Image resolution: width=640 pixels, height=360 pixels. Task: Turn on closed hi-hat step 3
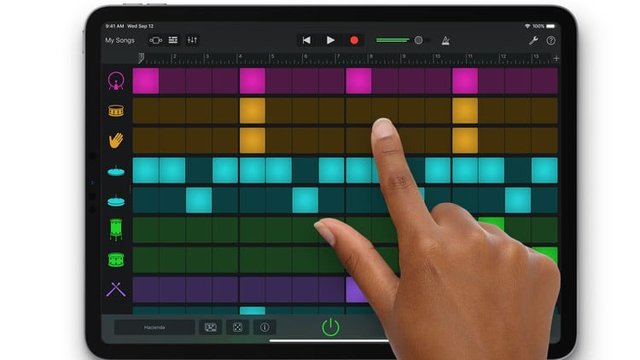[199, 170]
